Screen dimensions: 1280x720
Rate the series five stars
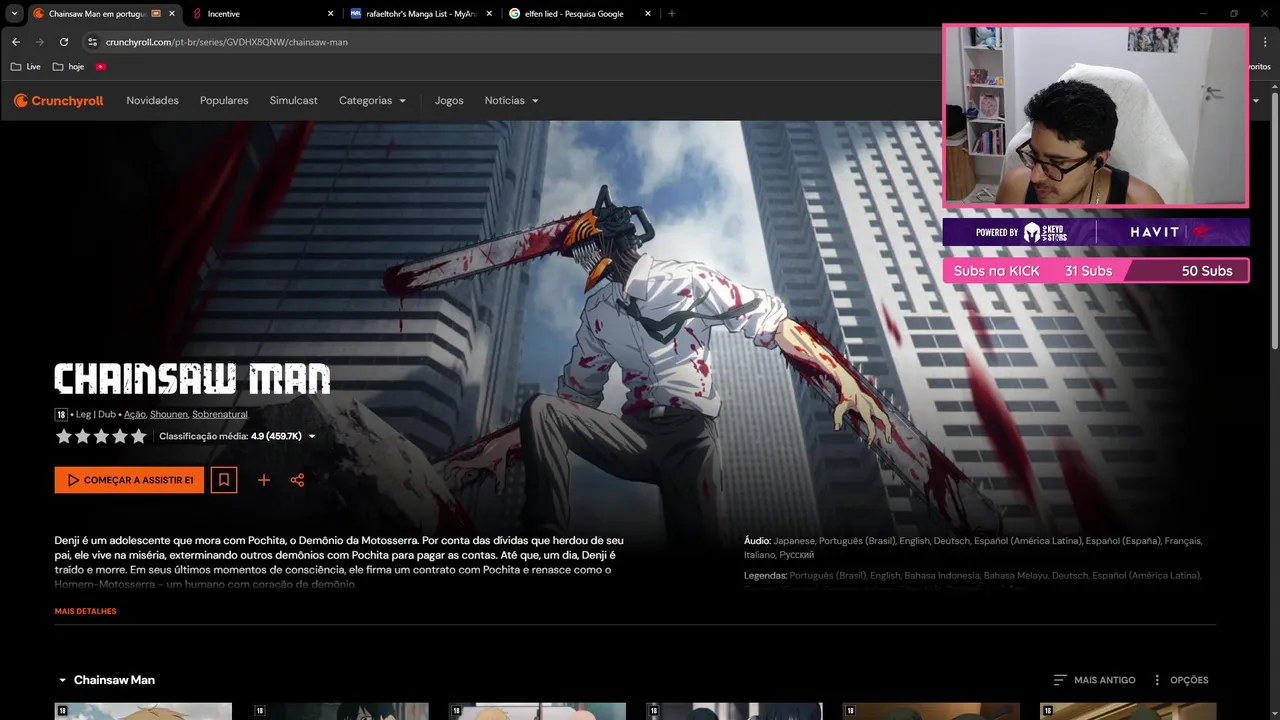[x=138, y=436]
